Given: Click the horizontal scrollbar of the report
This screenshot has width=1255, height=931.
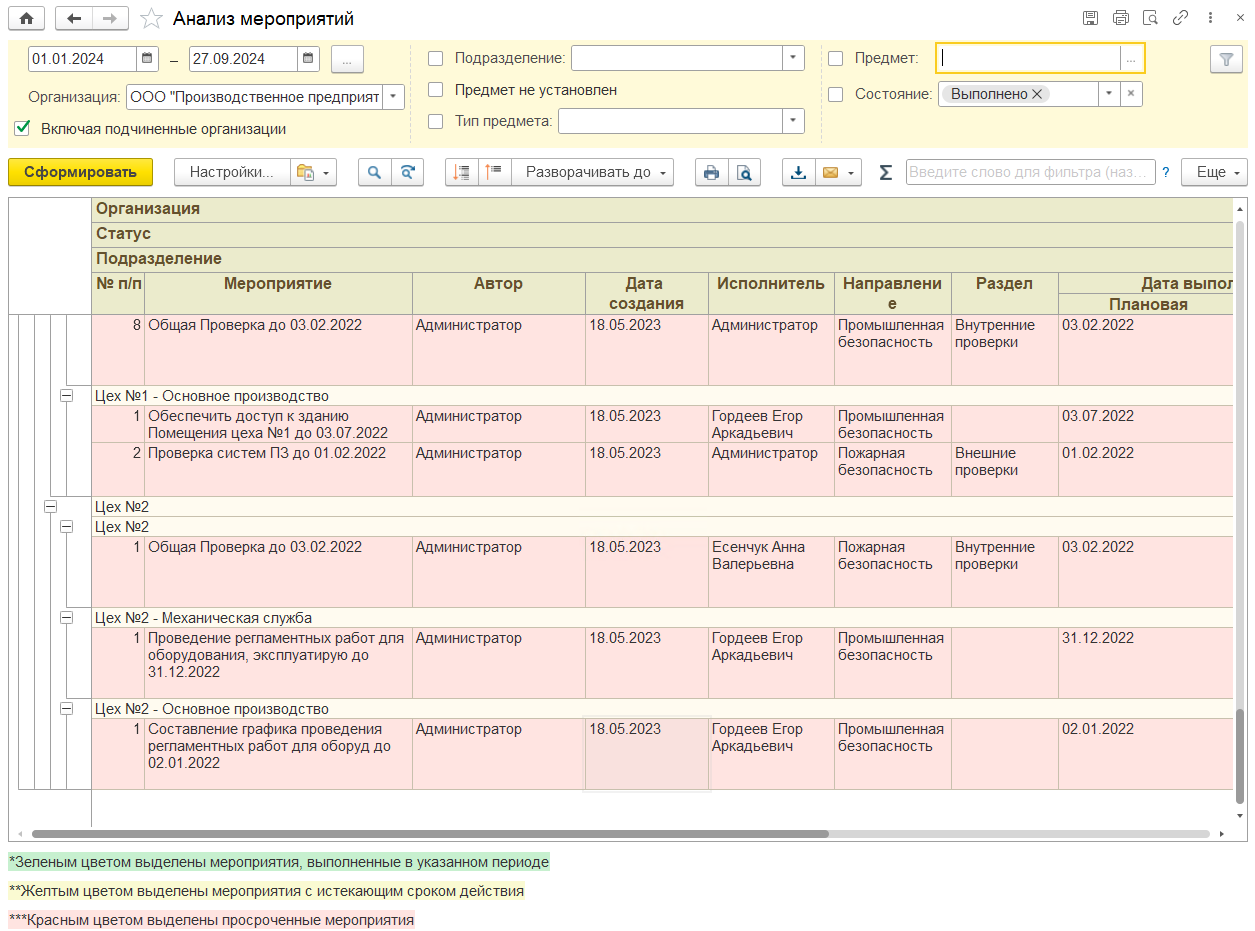Looking at the screenshot, I should pos(430,833).
